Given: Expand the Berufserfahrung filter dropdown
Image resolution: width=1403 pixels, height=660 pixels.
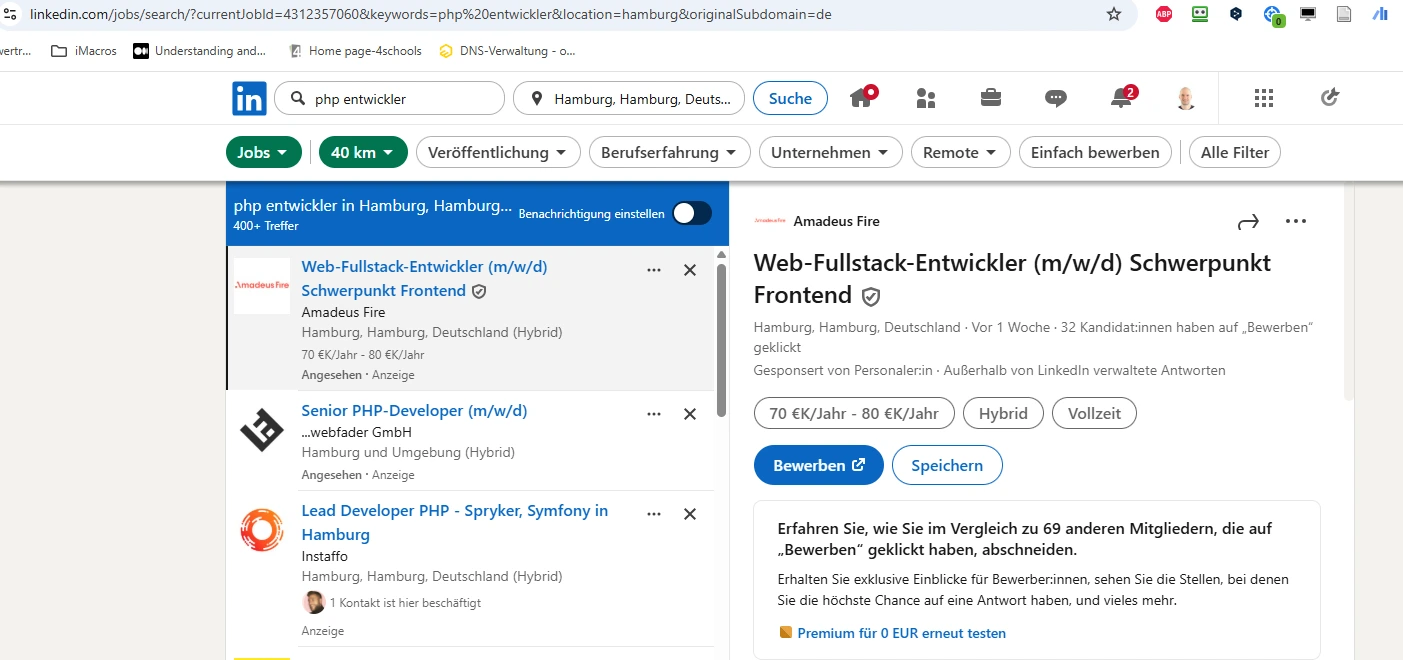Looking at the screenshot, I should tap(670, 152).
